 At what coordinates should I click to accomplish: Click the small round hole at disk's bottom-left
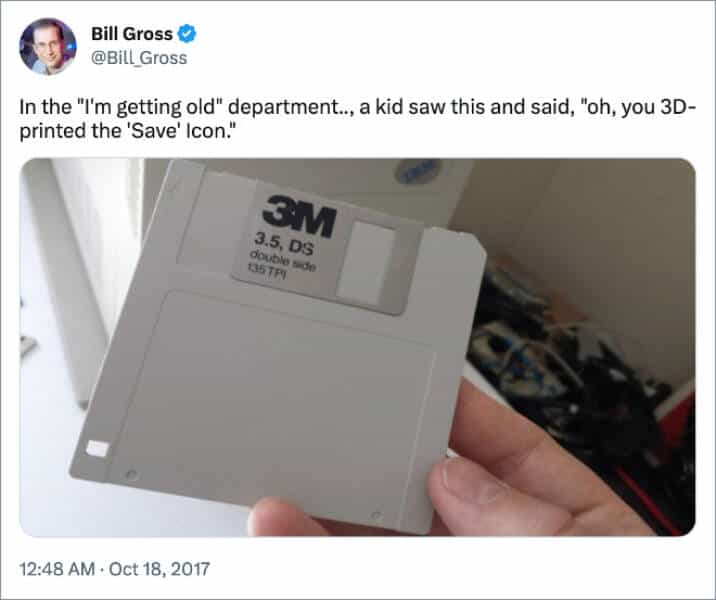click(x=132, y=474)
